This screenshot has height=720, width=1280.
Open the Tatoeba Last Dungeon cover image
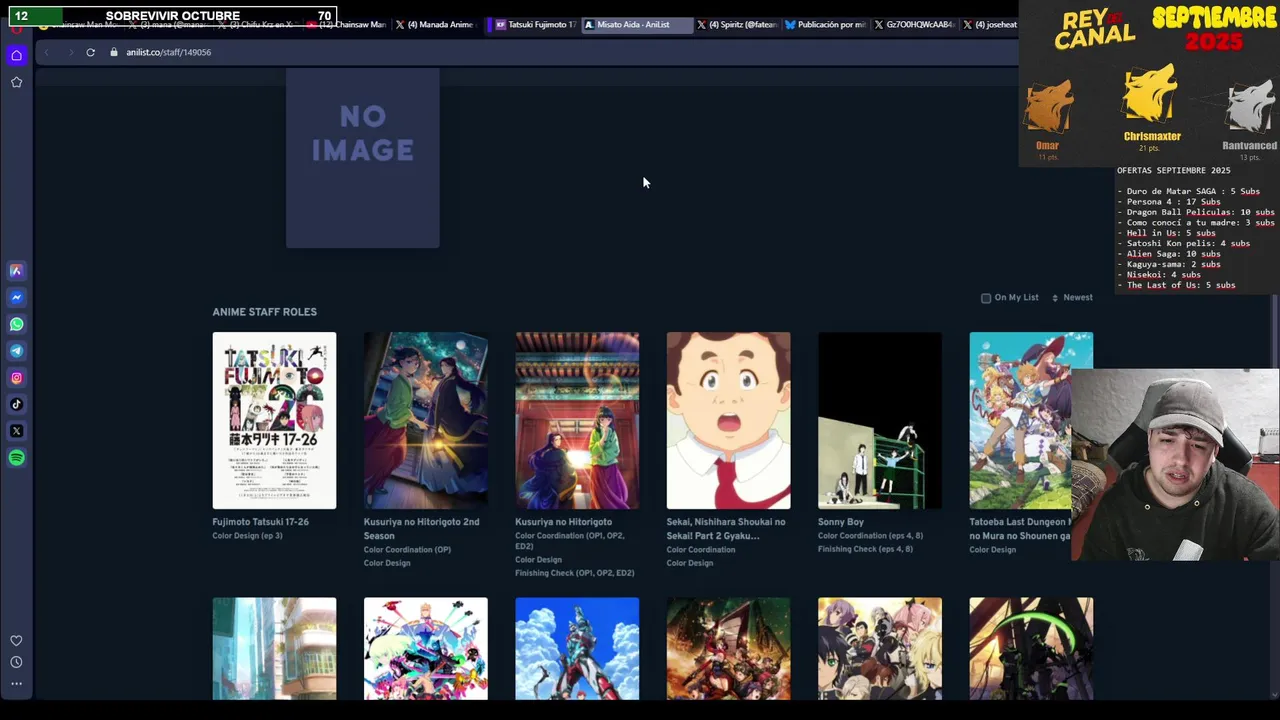[1020, 421]
